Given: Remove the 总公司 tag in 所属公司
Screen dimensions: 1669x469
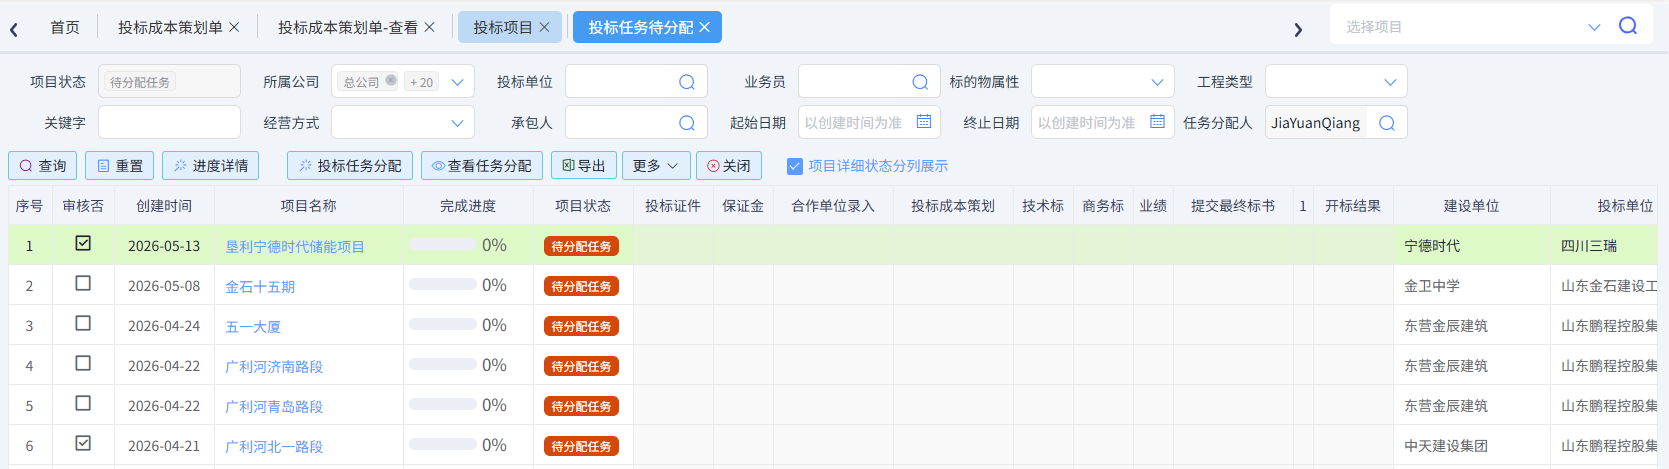Looking at the screenshot, I should 391,81.
